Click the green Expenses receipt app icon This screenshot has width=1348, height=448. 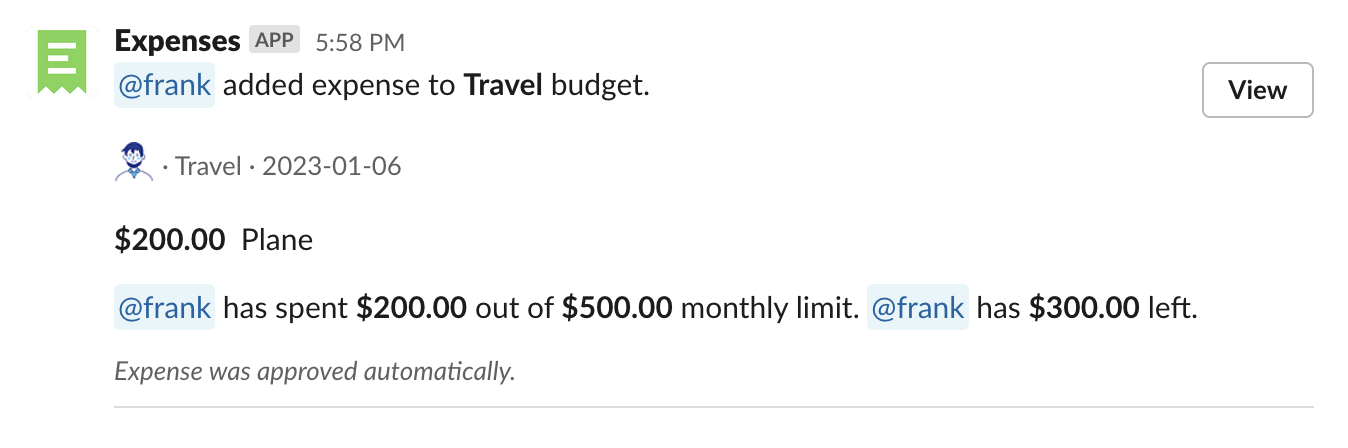[x=62, y=62]
